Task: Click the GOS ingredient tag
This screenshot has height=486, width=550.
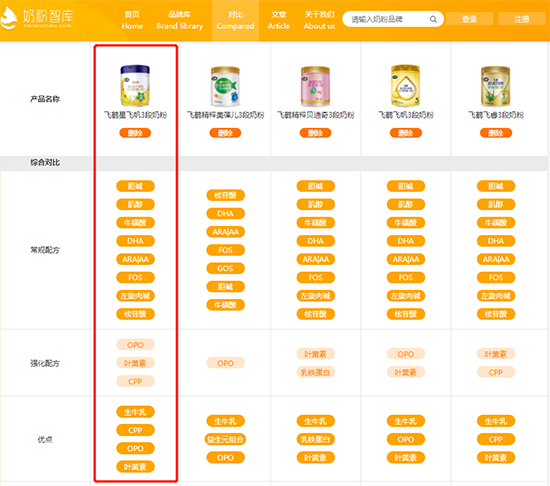Action: (x=225, y=268)
